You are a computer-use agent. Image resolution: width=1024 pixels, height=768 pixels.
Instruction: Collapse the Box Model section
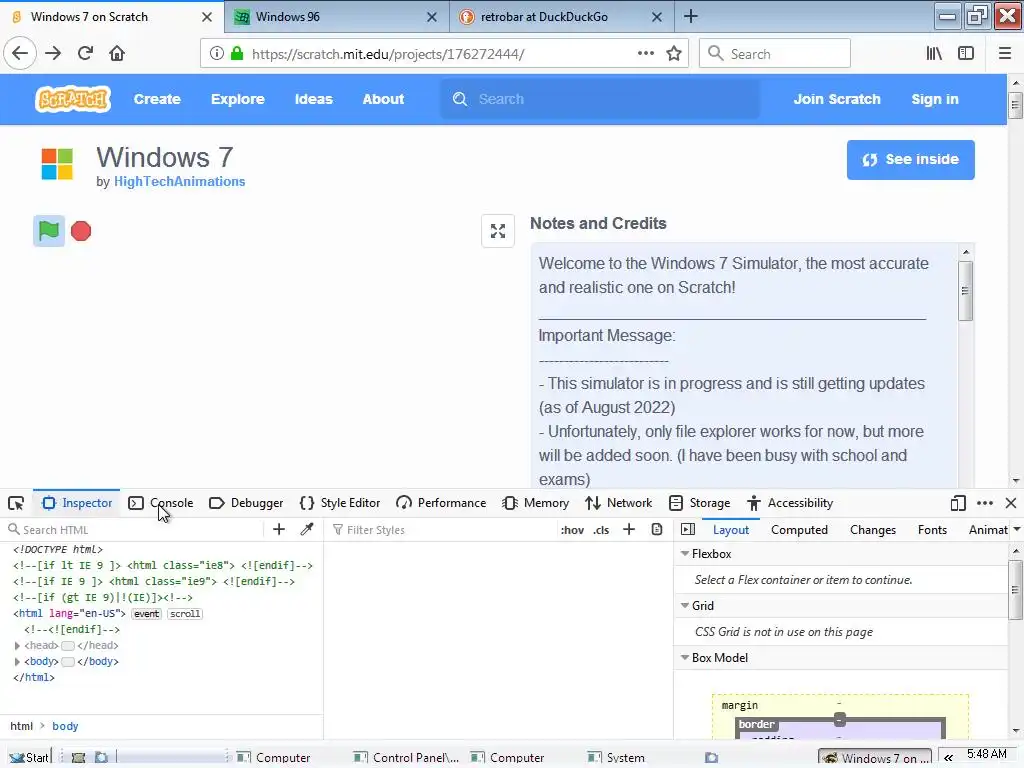tap(685, 658)
